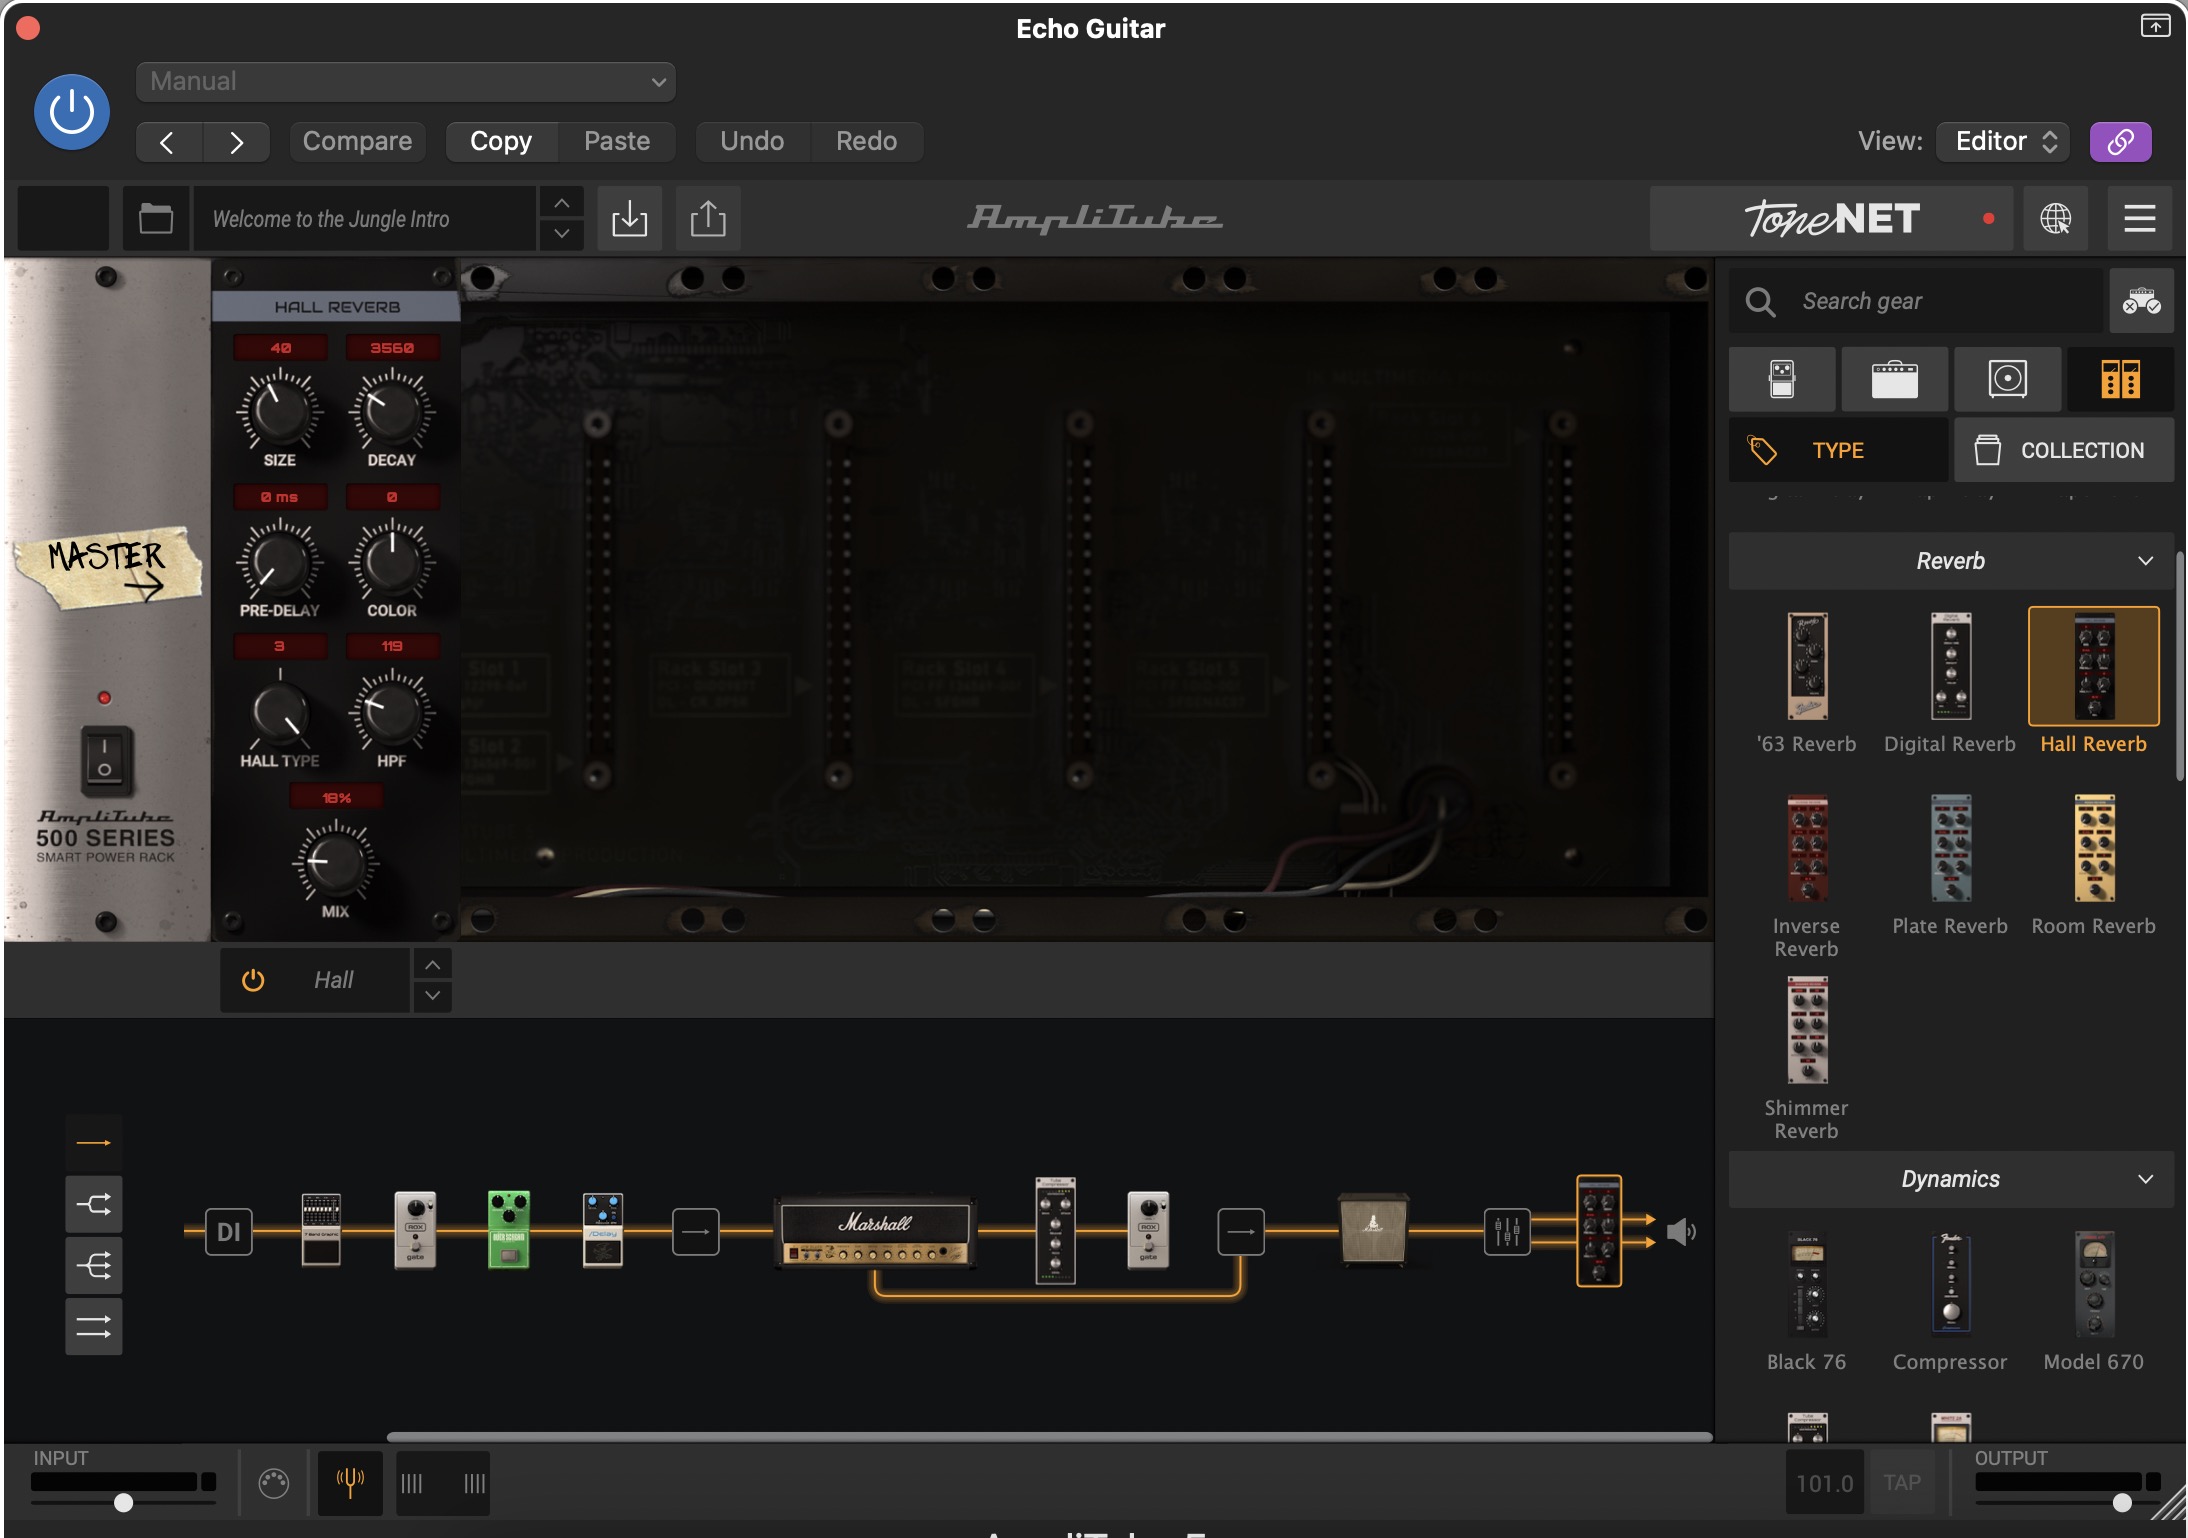Click the Hall Reverb SIZE knob

[x=279, y=410]
